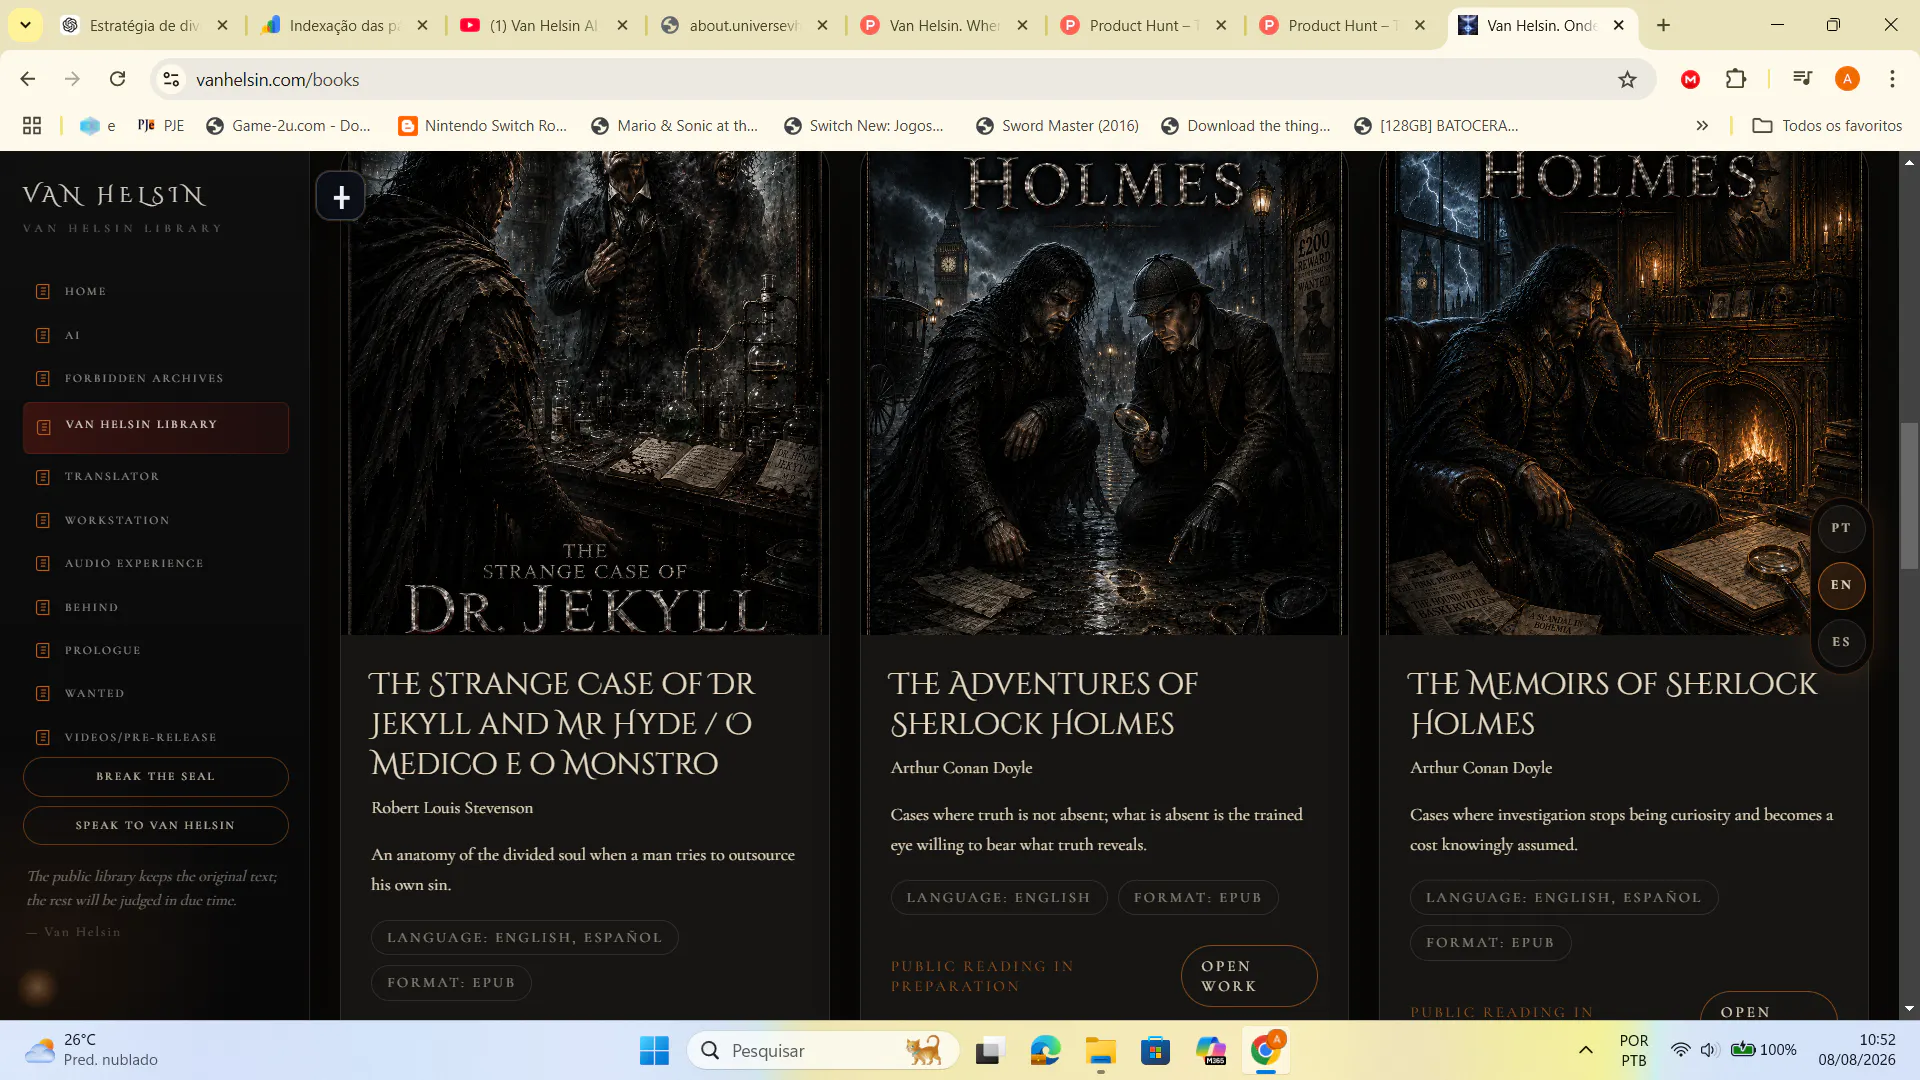This screenshot has height=1080, width=1920.
Task: Click The Memoirs of Sherlock Holmes title
Action: (1613, 704)
